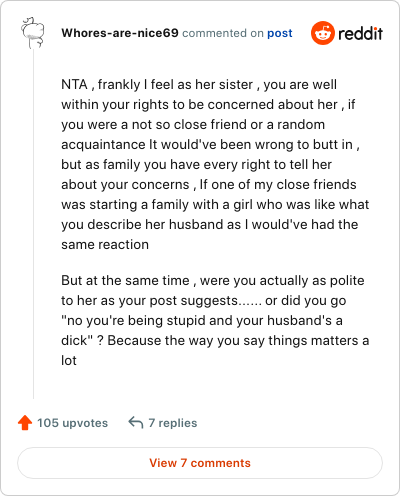Click the "commented on" header text
Viewport: 400px width, 496px height.
coord(223,33)
